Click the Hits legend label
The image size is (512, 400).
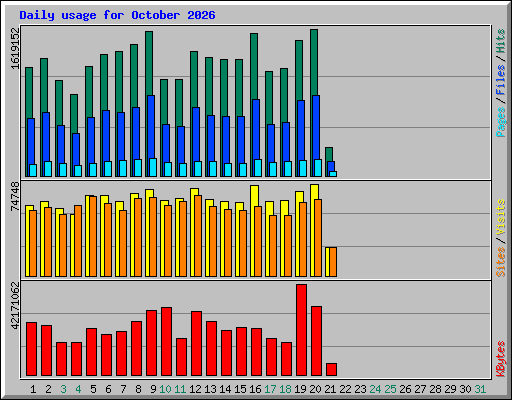point(501,41)
